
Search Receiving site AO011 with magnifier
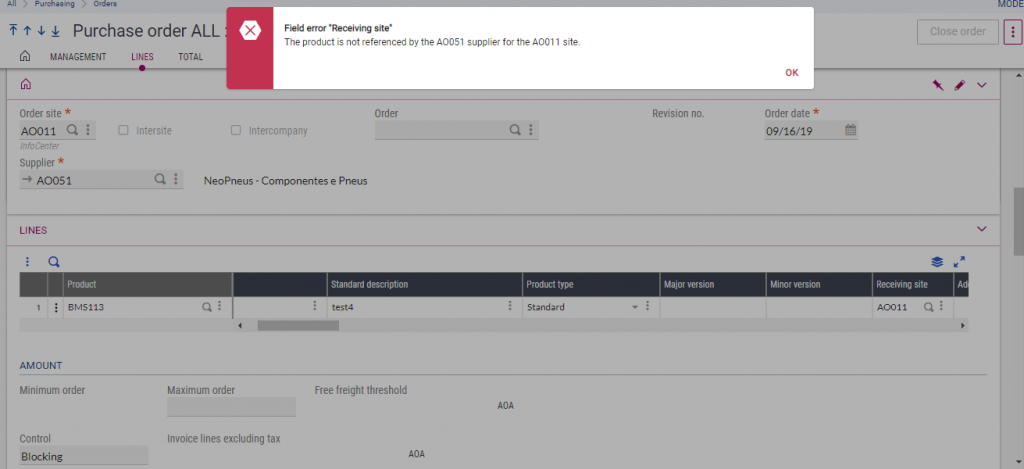(x=928, y=306)
